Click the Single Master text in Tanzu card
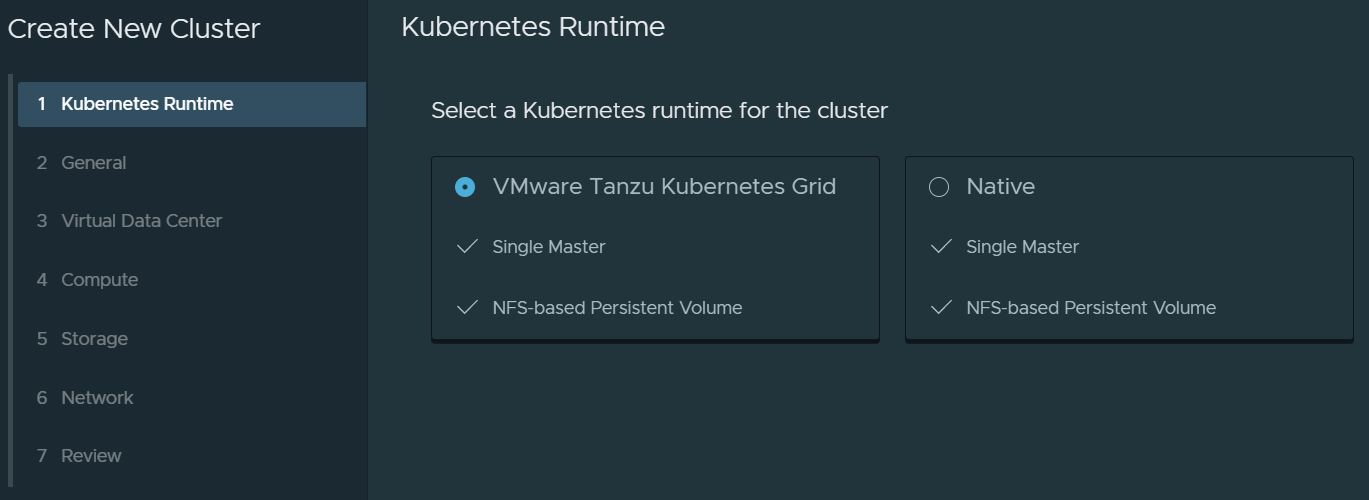Image resolution: width=1369 pixels, height=500 pixels. [549, 247]
